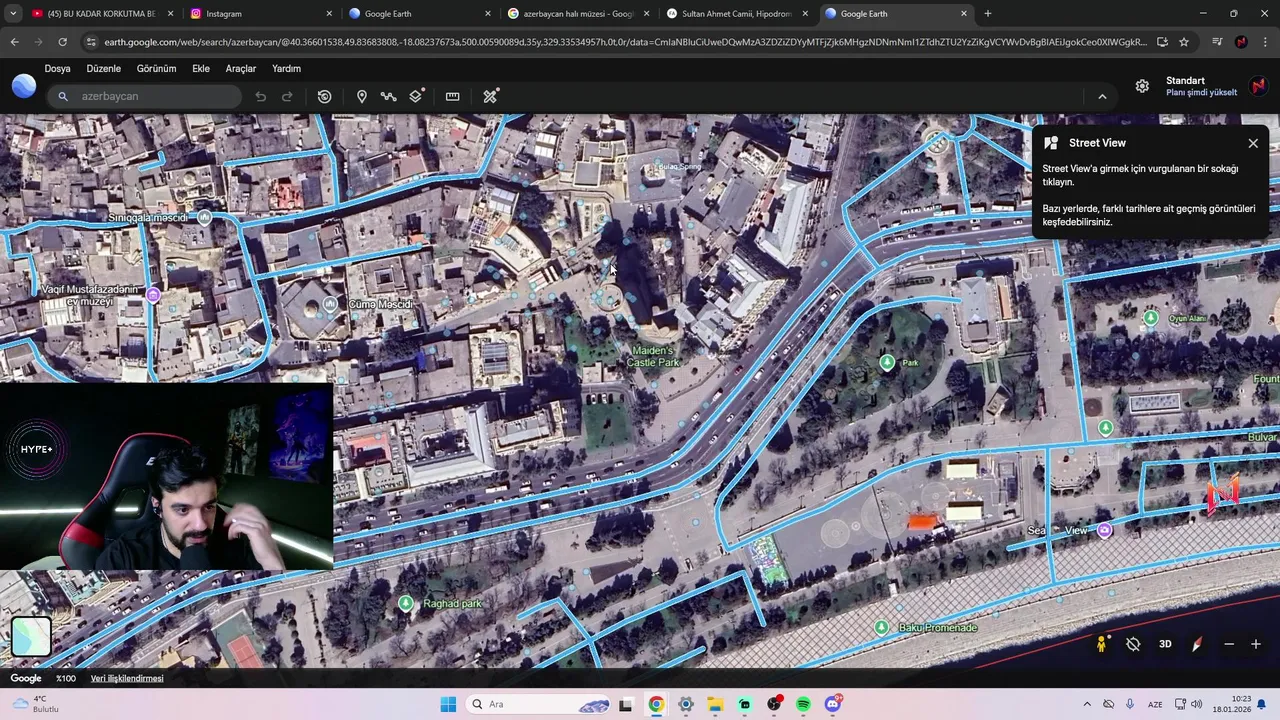This screenshot has height=720, width=1280.
Task: Click the crossed tools icon in toolbar
Action: click(490, 97)
